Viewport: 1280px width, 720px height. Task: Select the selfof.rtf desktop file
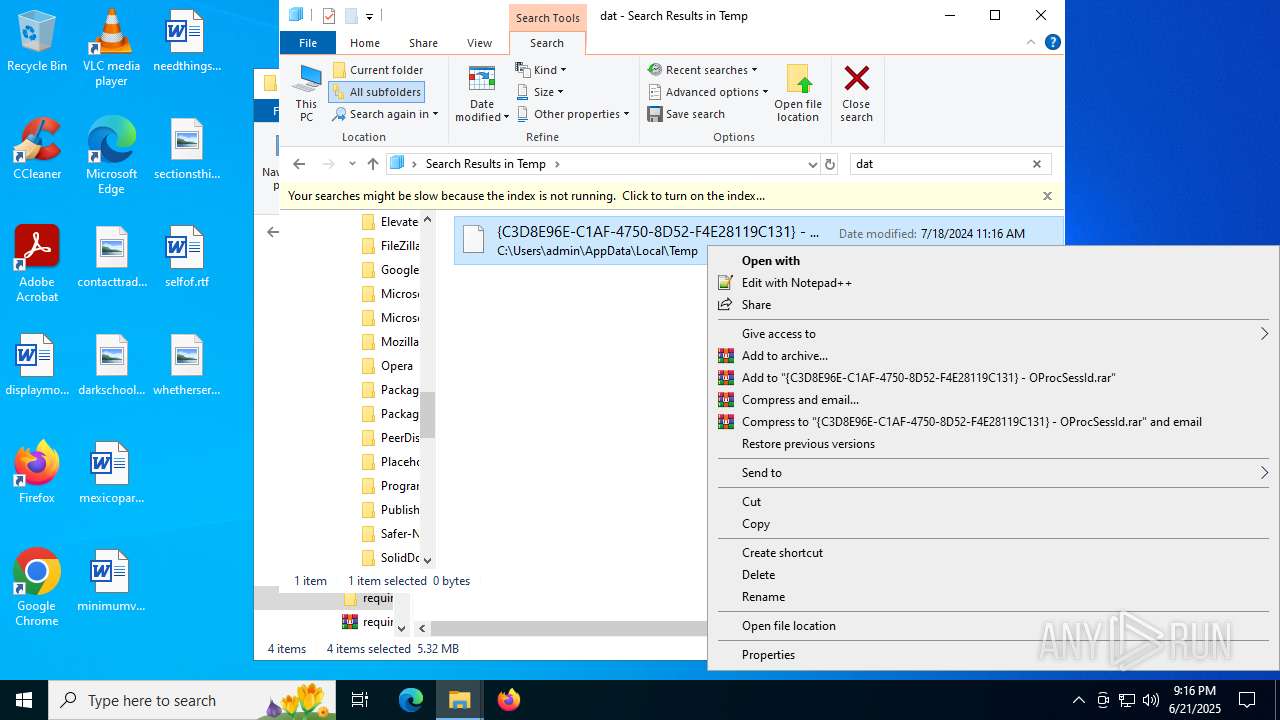coord(187,257)
